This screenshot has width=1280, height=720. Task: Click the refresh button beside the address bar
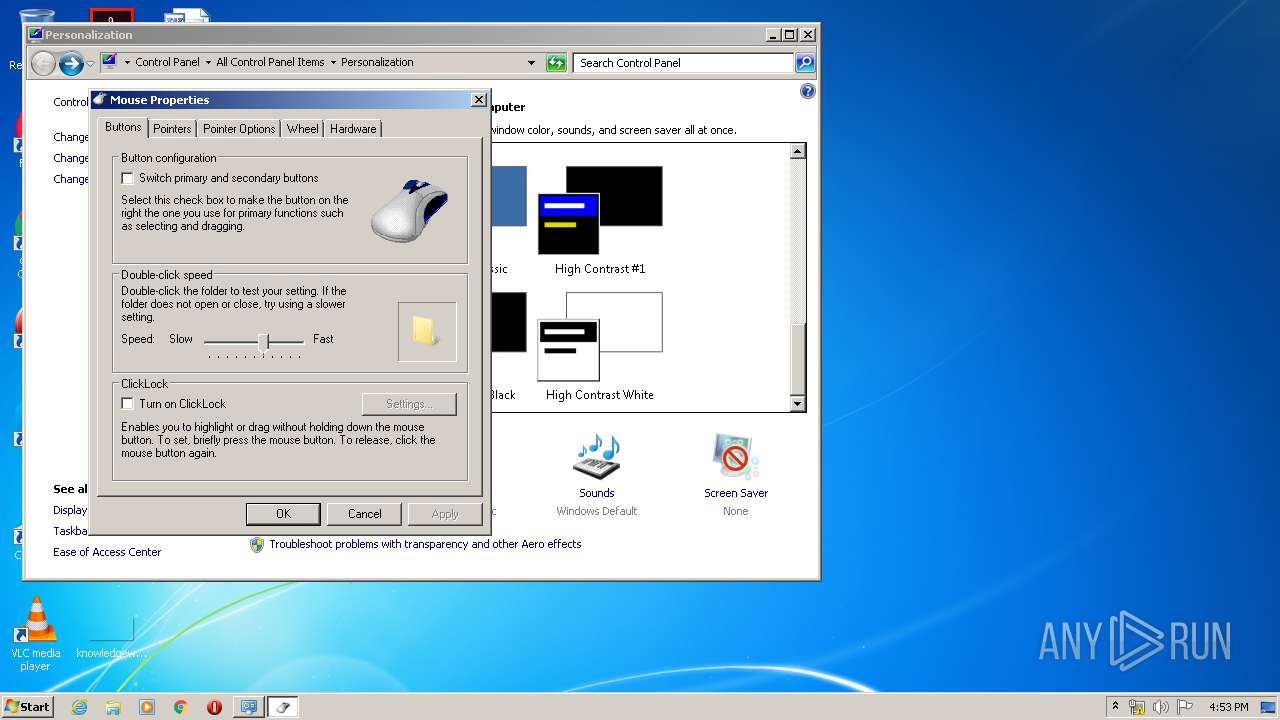point(556,63)
